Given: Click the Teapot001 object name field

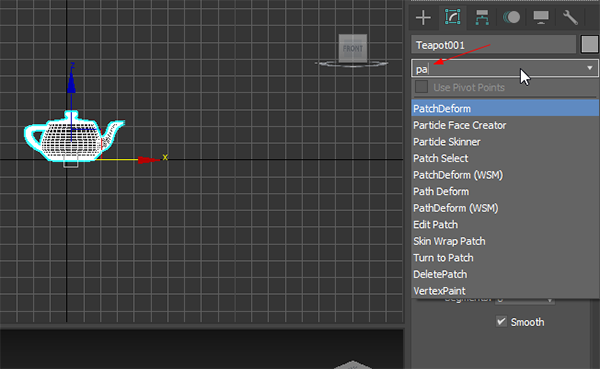Looking at the screenshot, I should click(x=493, y=45).
